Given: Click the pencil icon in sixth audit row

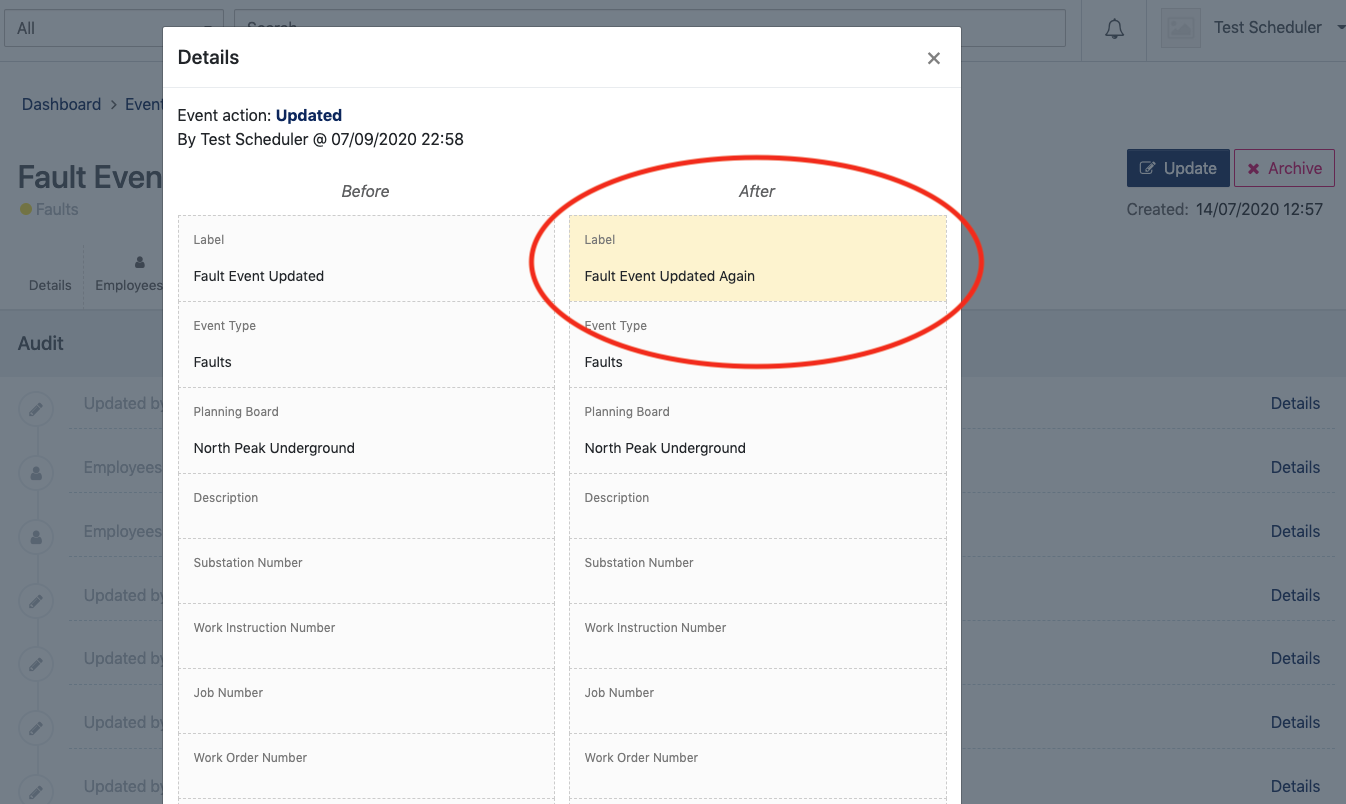Looking at the screenshot, I should click(36, 728).
